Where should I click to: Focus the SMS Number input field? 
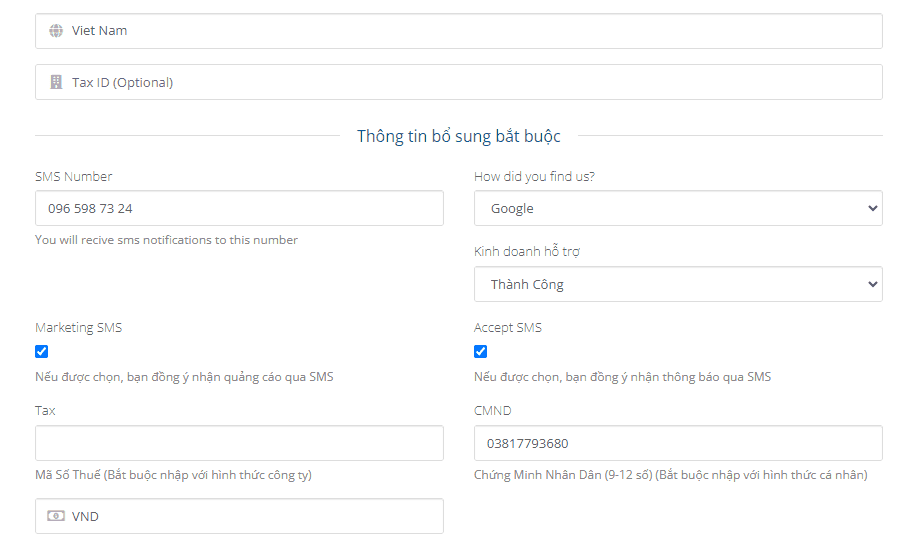(x=239, y=208)
